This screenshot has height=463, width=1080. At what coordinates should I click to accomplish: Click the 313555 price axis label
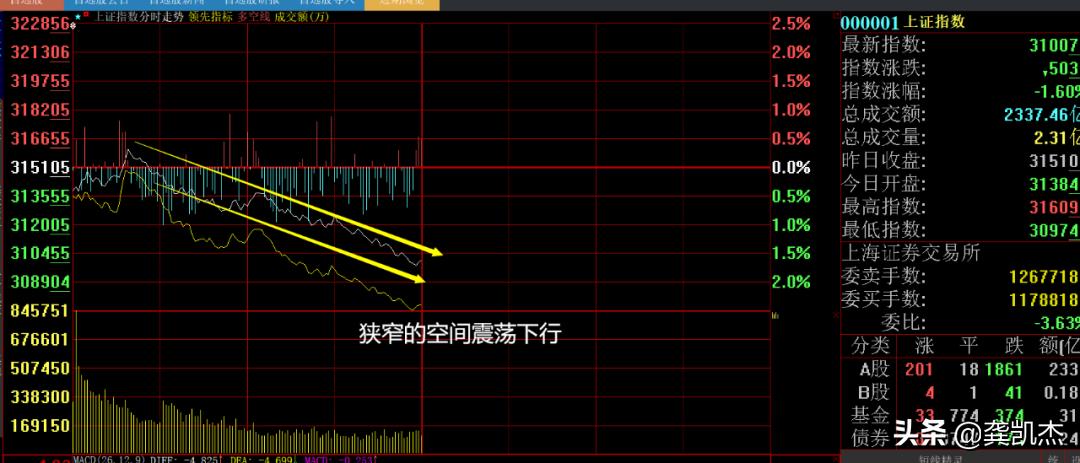(x=40, y=196)
